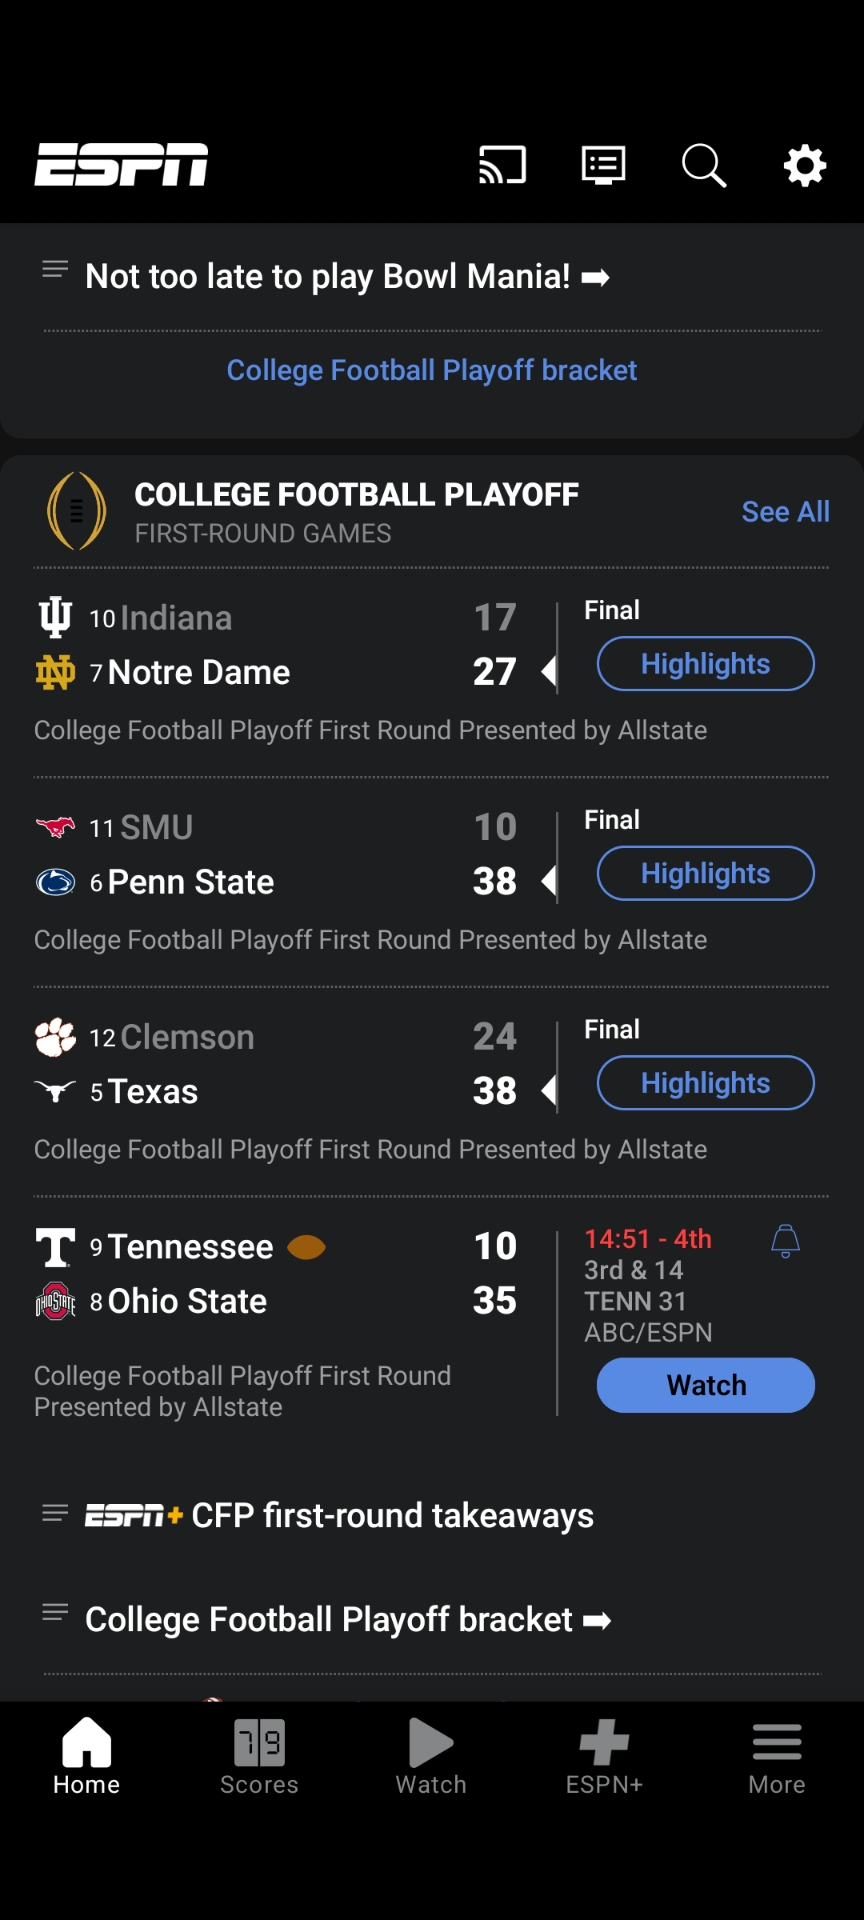Tap the Cast to device icon

(502, 165)
